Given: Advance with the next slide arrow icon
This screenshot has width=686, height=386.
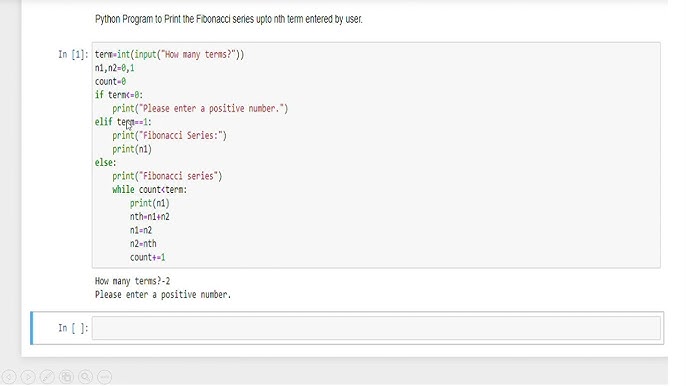Looking at the screenshot, I should pyautogui.click(x=28, y=376).
